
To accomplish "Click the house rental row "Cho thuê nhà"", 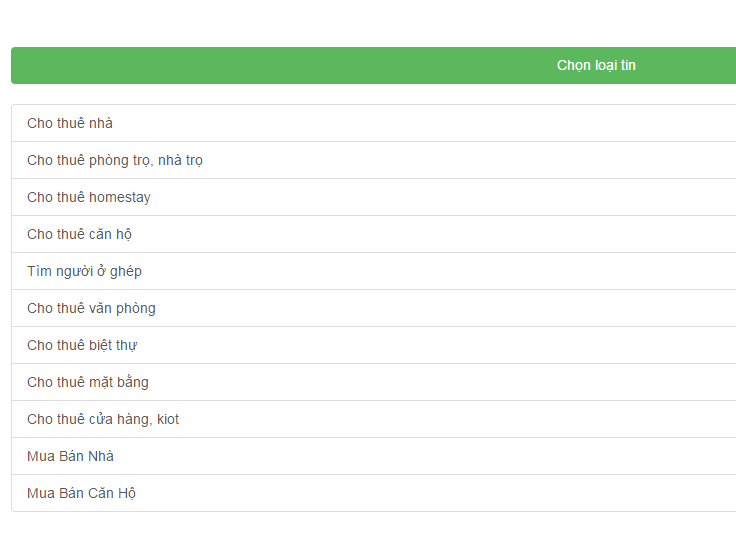I will click(x=70, y=123).
